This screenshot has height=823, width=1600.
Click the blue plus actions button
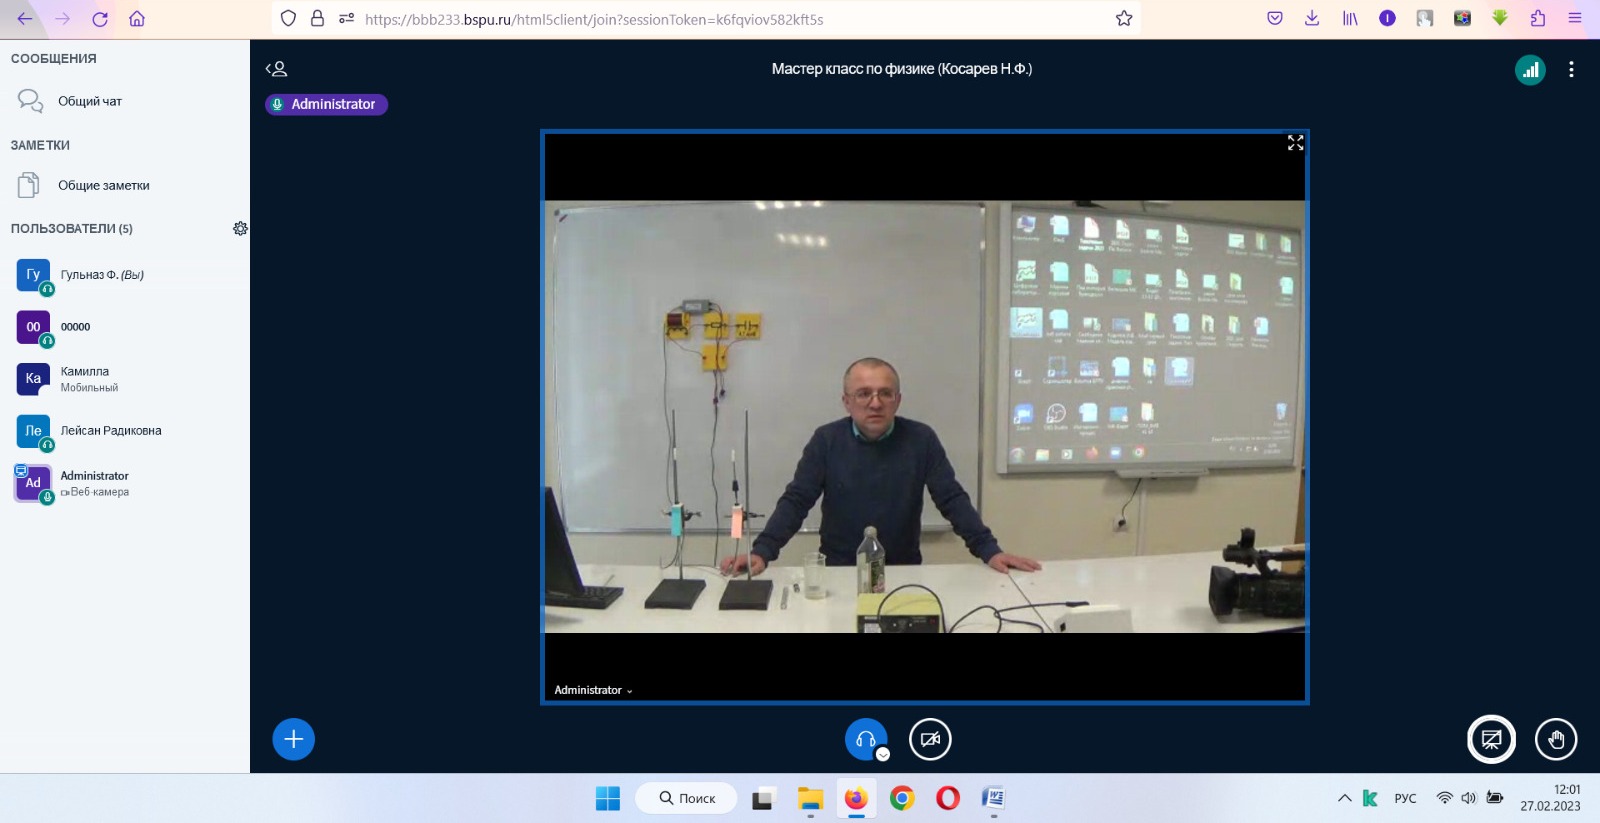click(x=293, y=739)
